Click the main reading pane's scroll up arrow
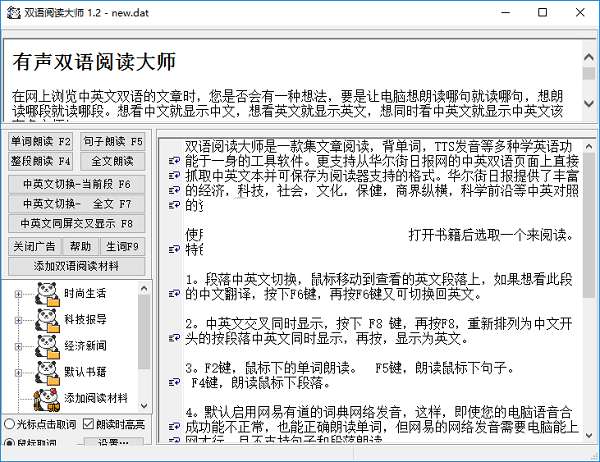 [589, 147]
